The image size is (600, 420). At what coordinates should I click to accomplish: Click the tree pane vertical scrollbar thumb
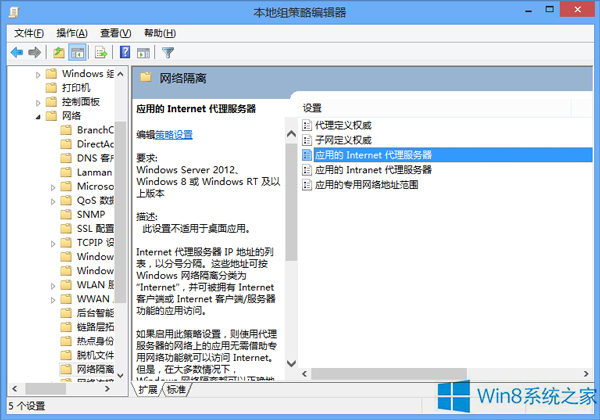point(121,212)
